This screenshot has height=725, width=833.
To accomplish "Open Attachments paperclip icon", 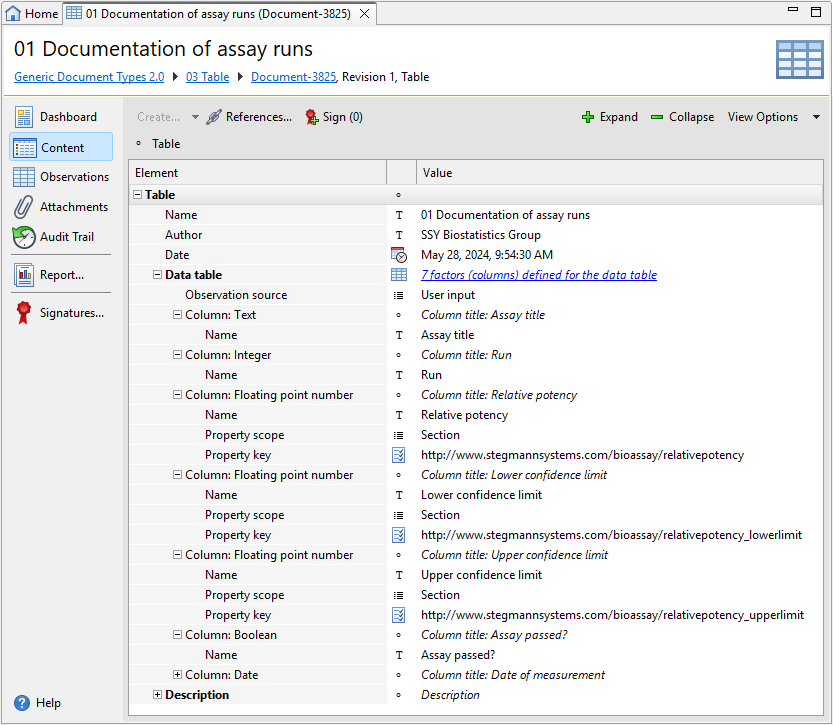I will click(x=23, y=207).
